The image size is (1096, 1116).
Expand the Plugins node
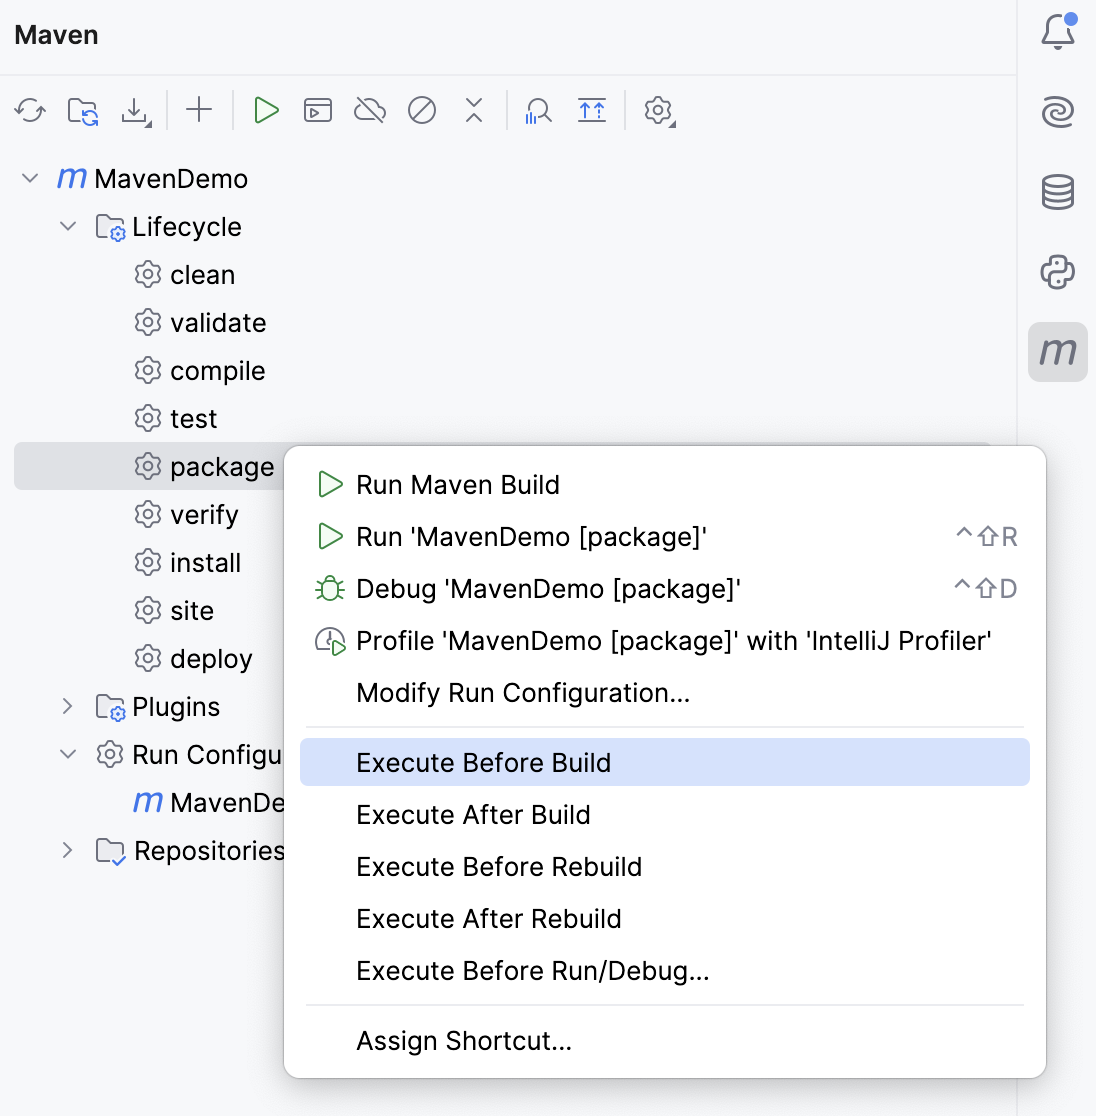[x=66, y=706]
